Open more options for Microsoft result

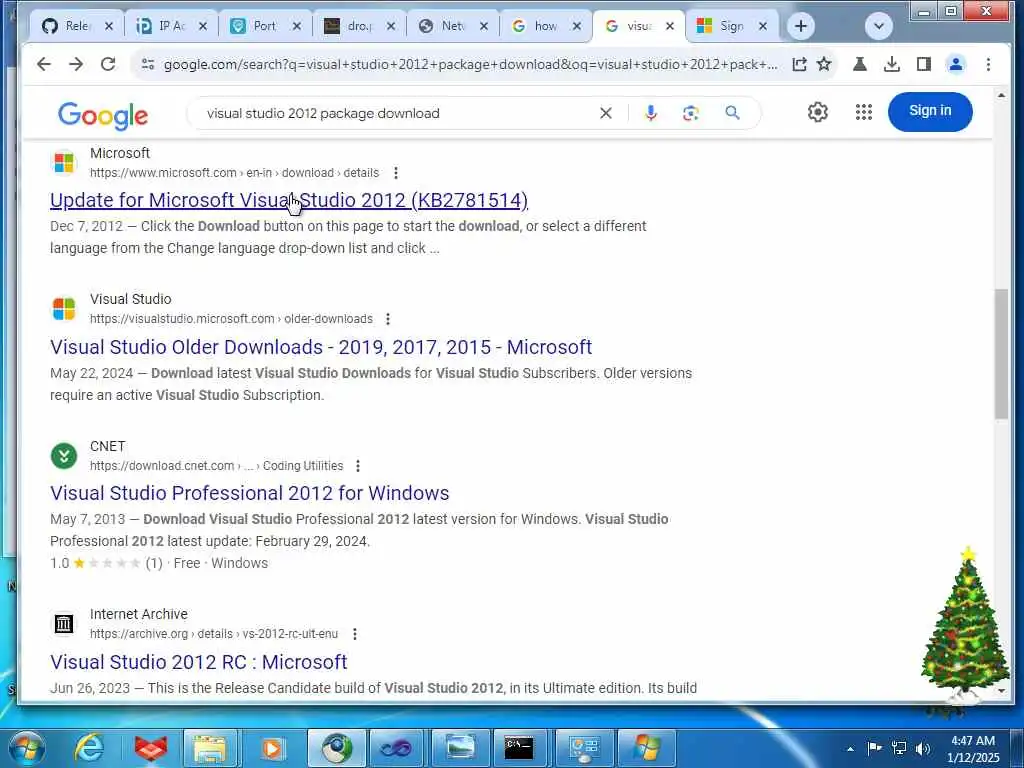point(396,173)
